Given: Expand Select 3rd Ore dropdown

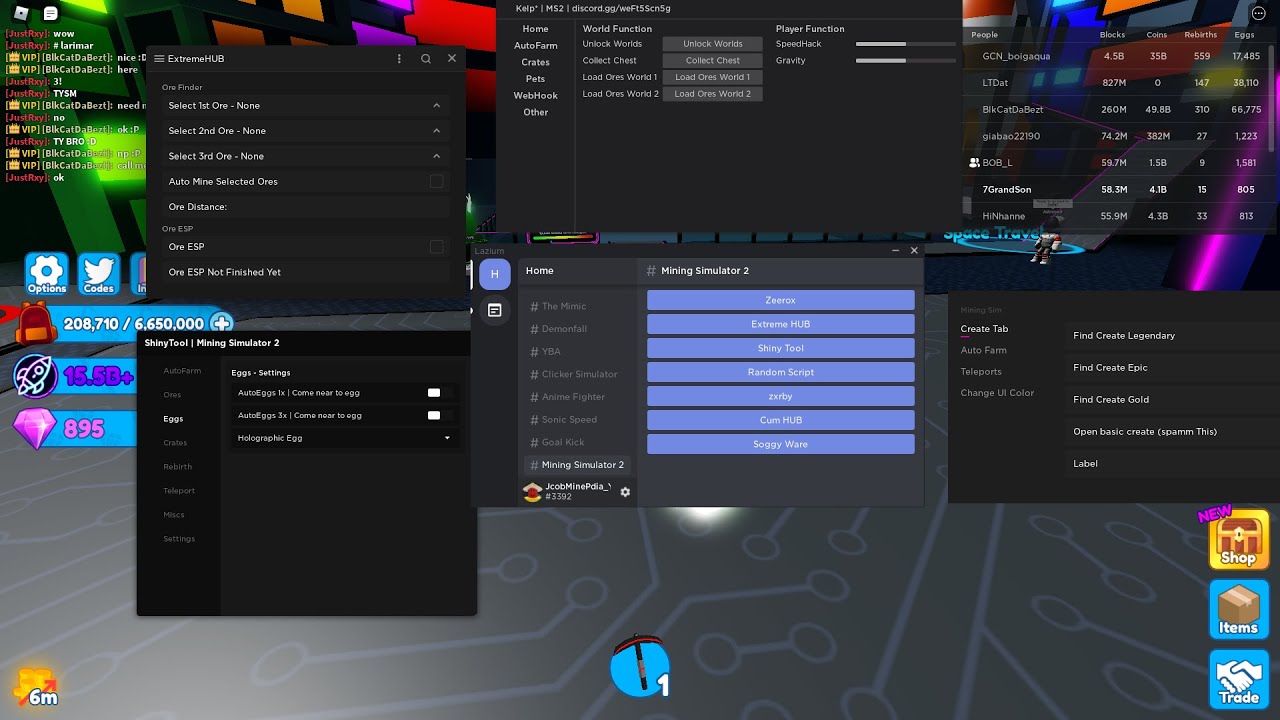Looking at the screenshot, I should 306,156.
